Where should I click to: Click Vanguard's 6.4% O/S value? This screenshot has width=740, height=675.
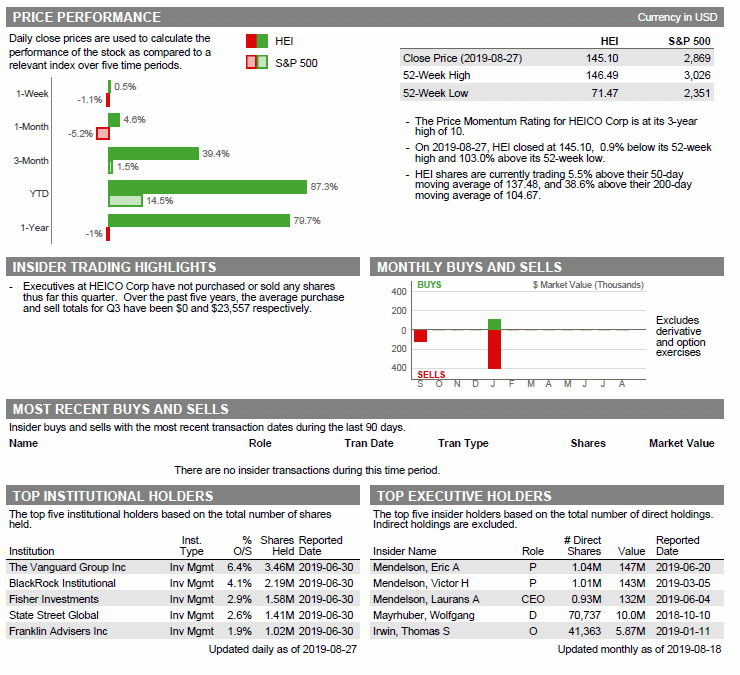pos(239,568)
